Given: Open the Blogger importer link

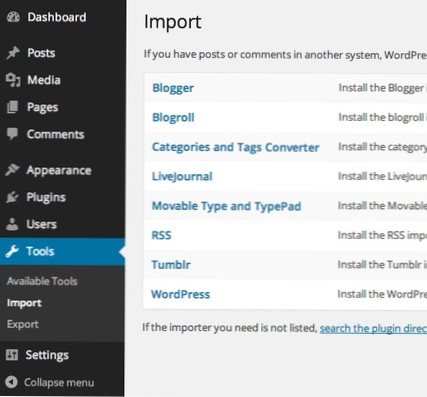Looking at the screenshot, I should click(x=173, y=88).
